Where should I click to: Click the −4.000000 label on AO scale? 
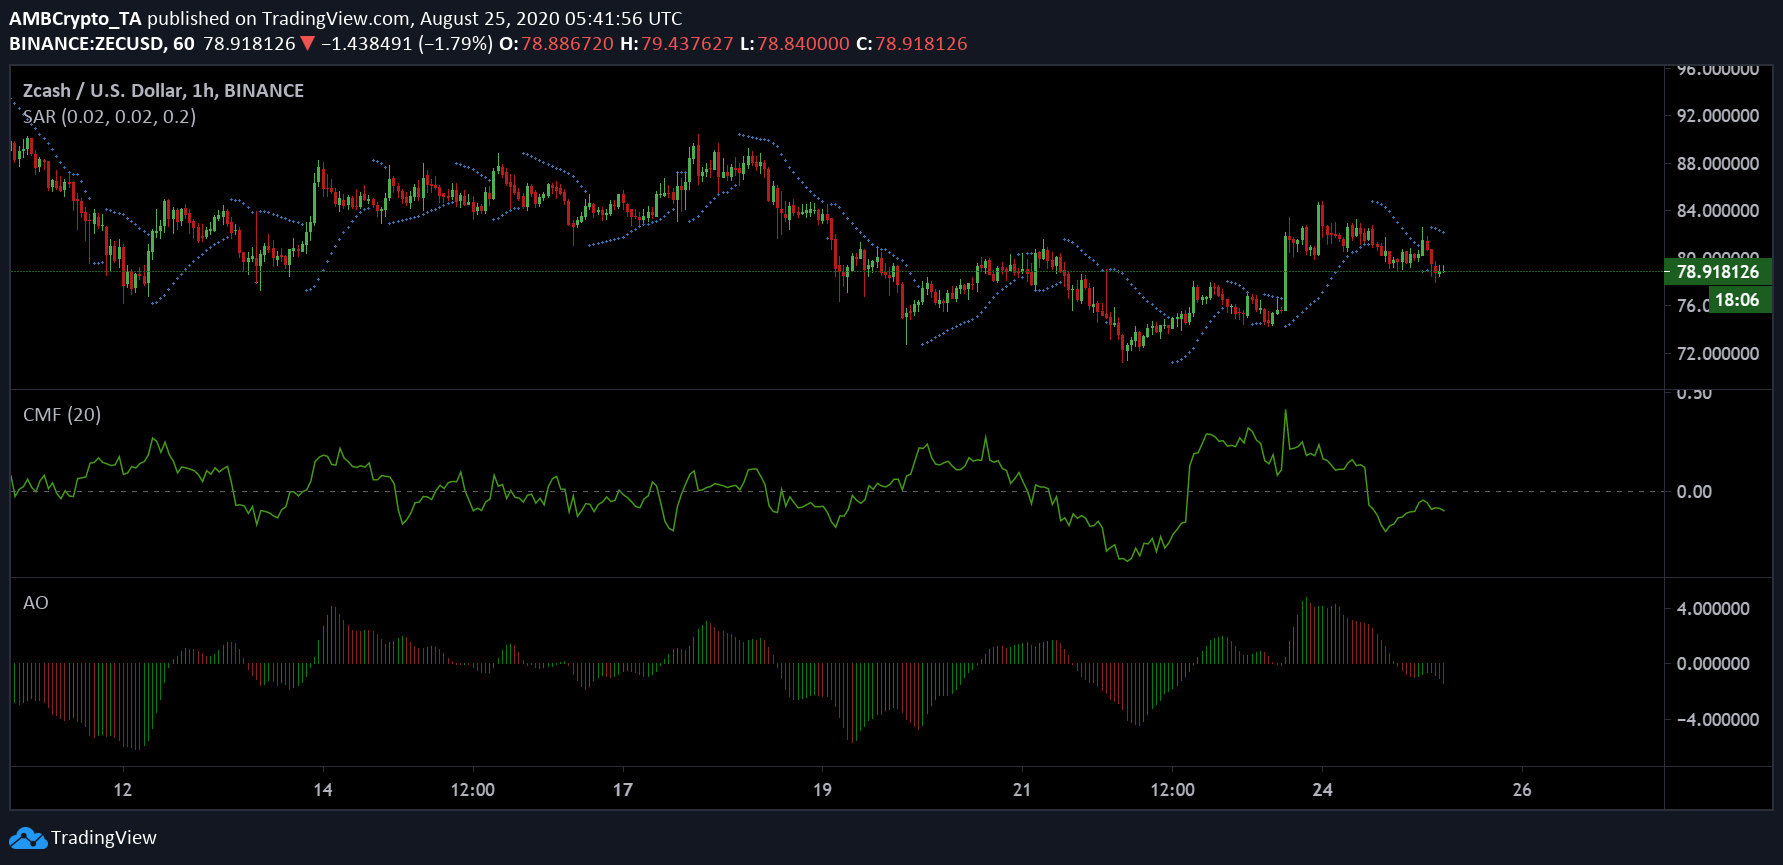click(1712, 720)
